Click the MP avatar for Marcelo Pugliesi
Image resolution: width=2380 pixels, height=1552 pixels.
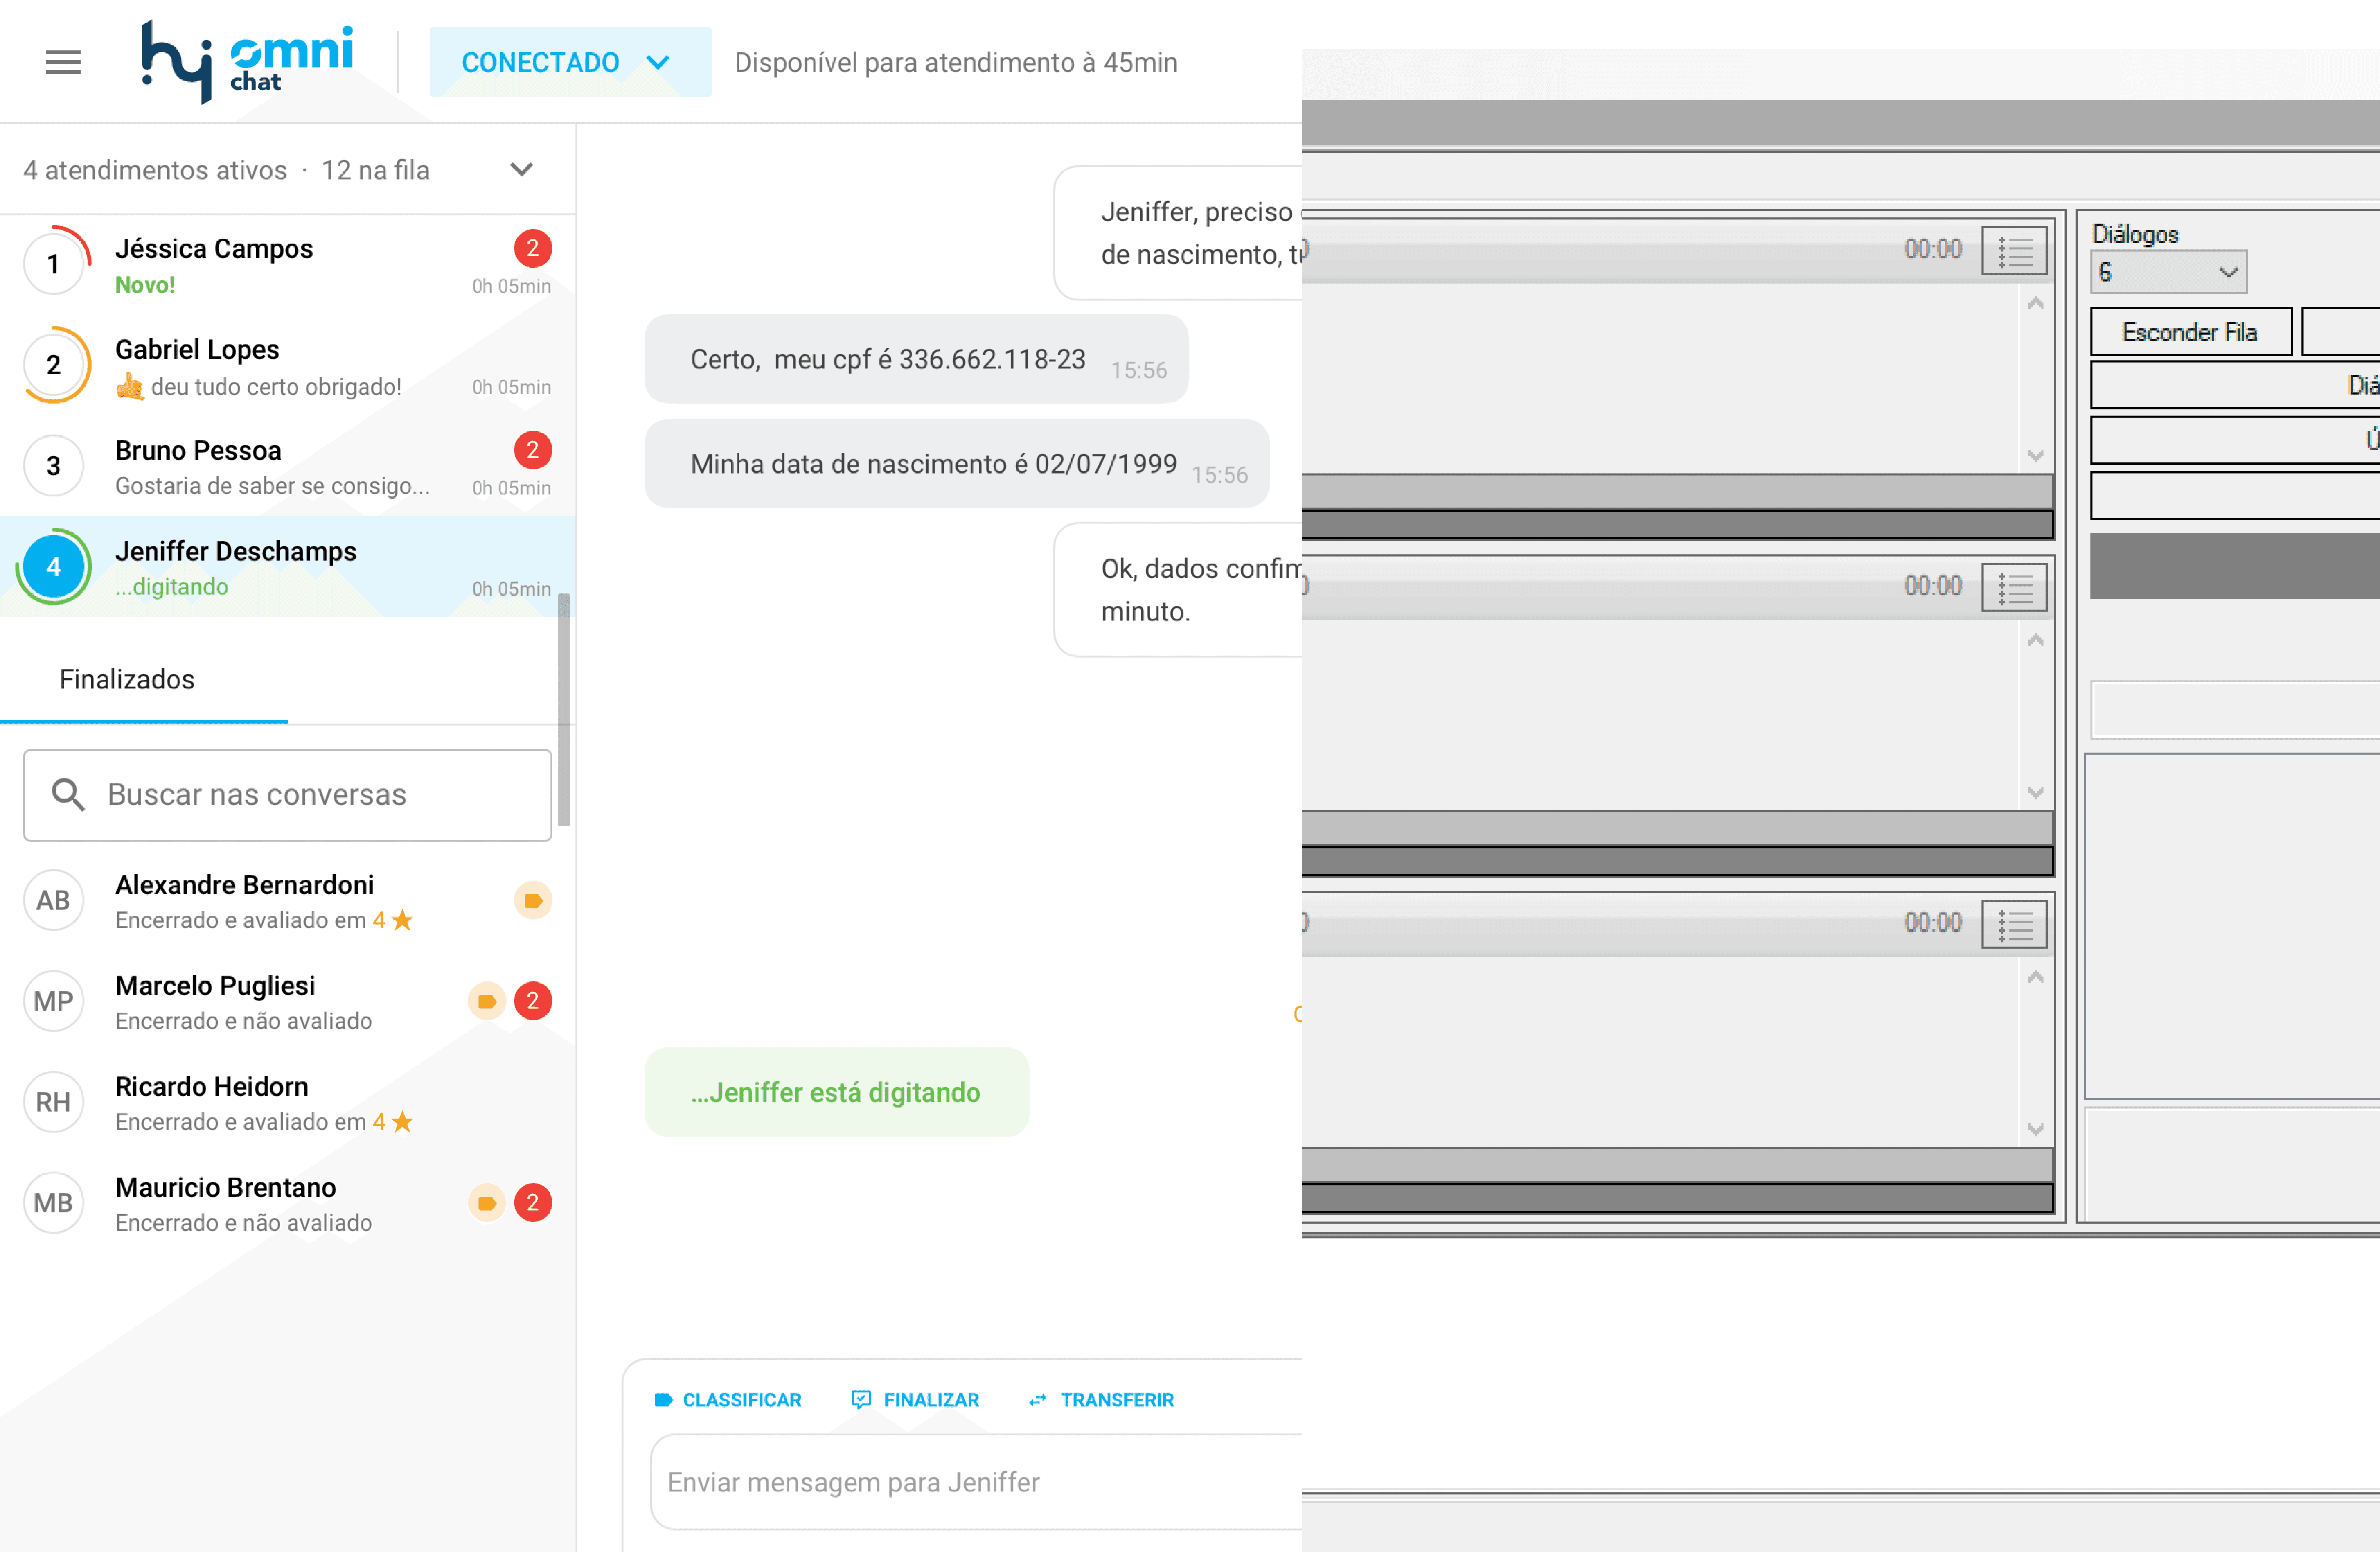(54, 1002)
